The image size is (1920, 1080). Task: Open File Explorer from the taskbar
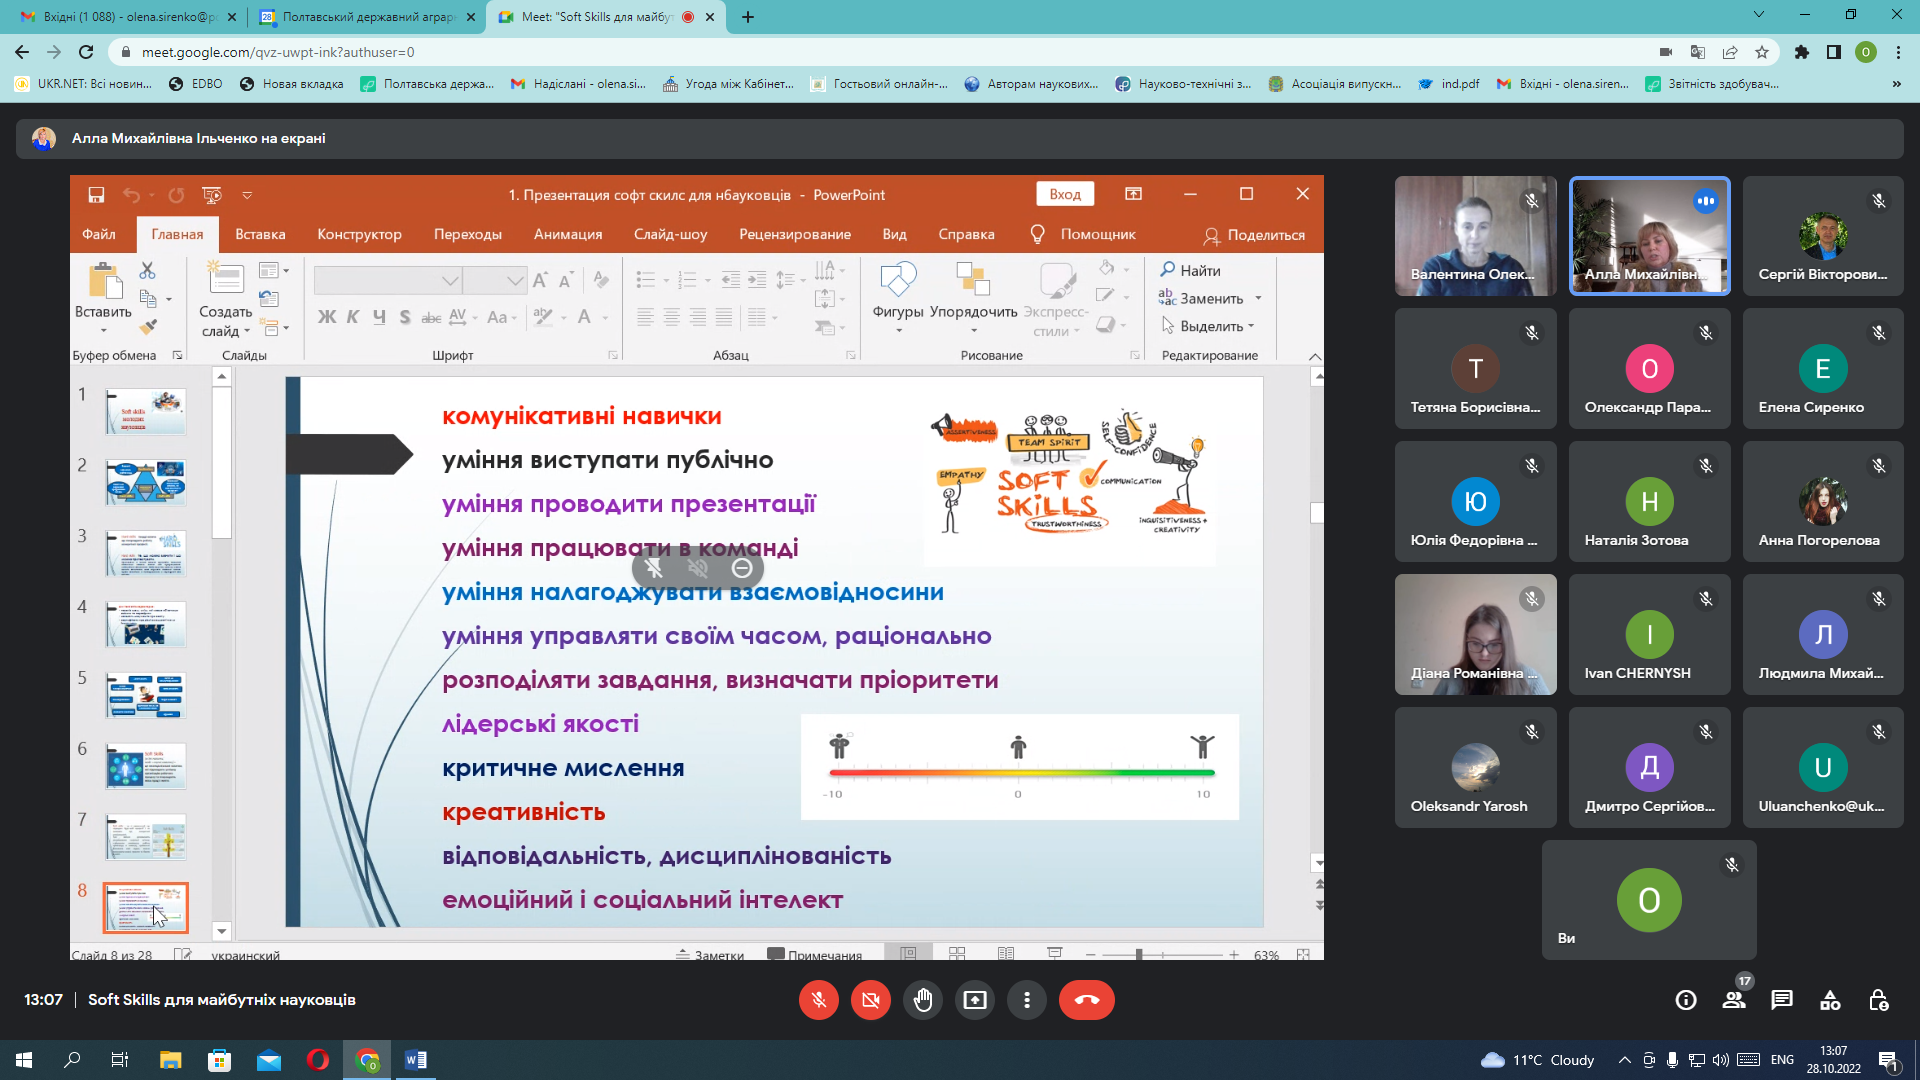171,1060
